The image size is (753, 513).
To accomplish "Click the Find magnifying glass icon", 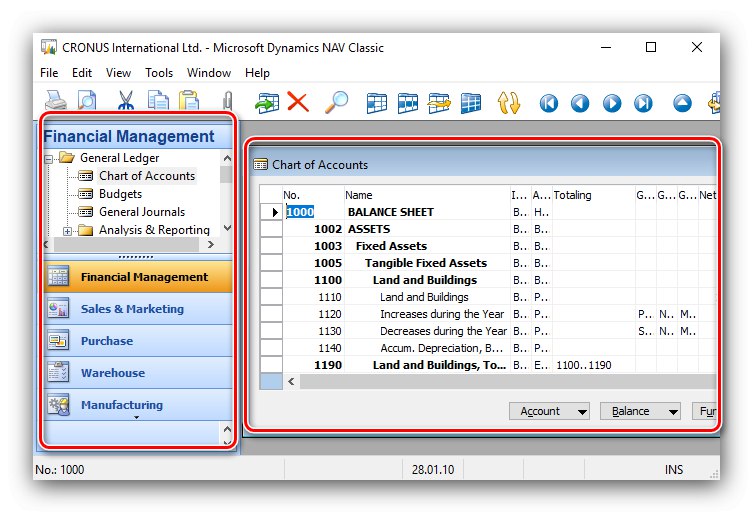I will click(337, 102).
